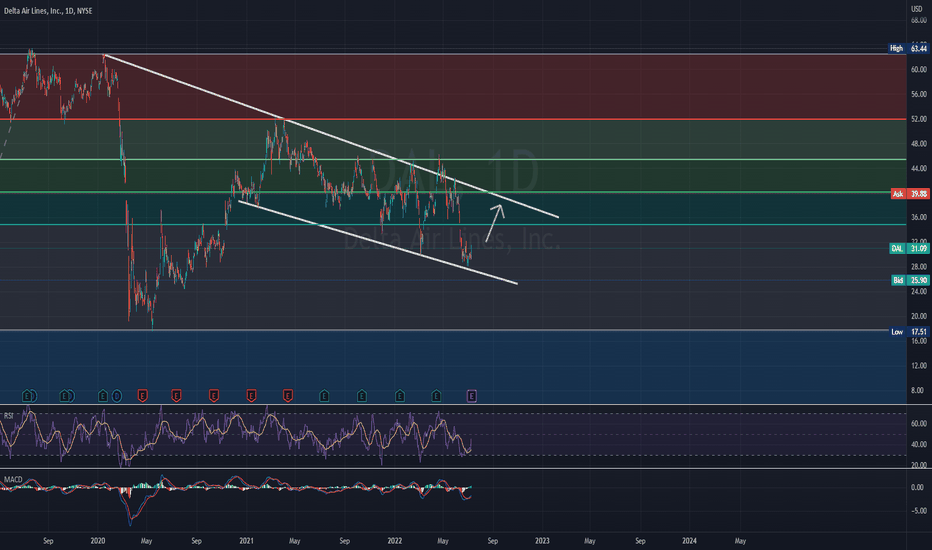Click 2023 on the time axis

[x=542, y=541]
